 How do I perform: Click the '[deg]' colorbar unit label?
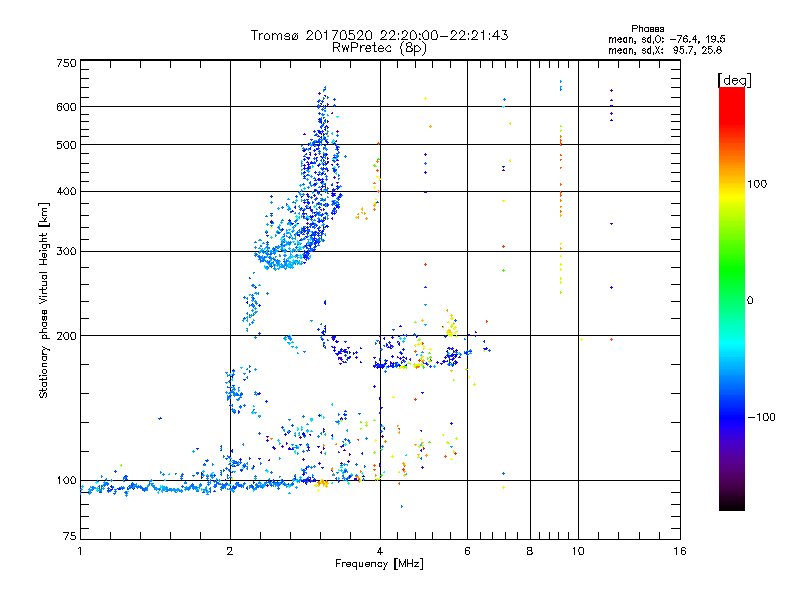[734, 81]
